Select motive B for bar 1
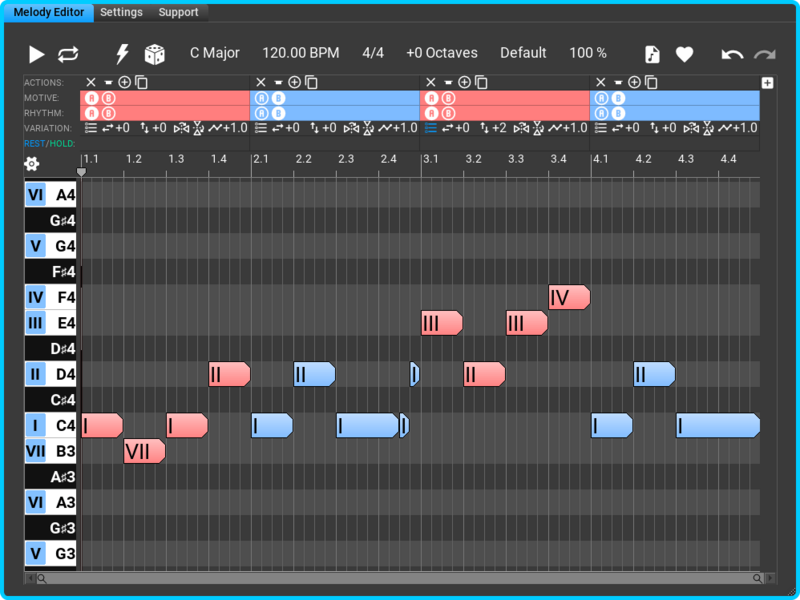800x600 pixels. [108, 98]
